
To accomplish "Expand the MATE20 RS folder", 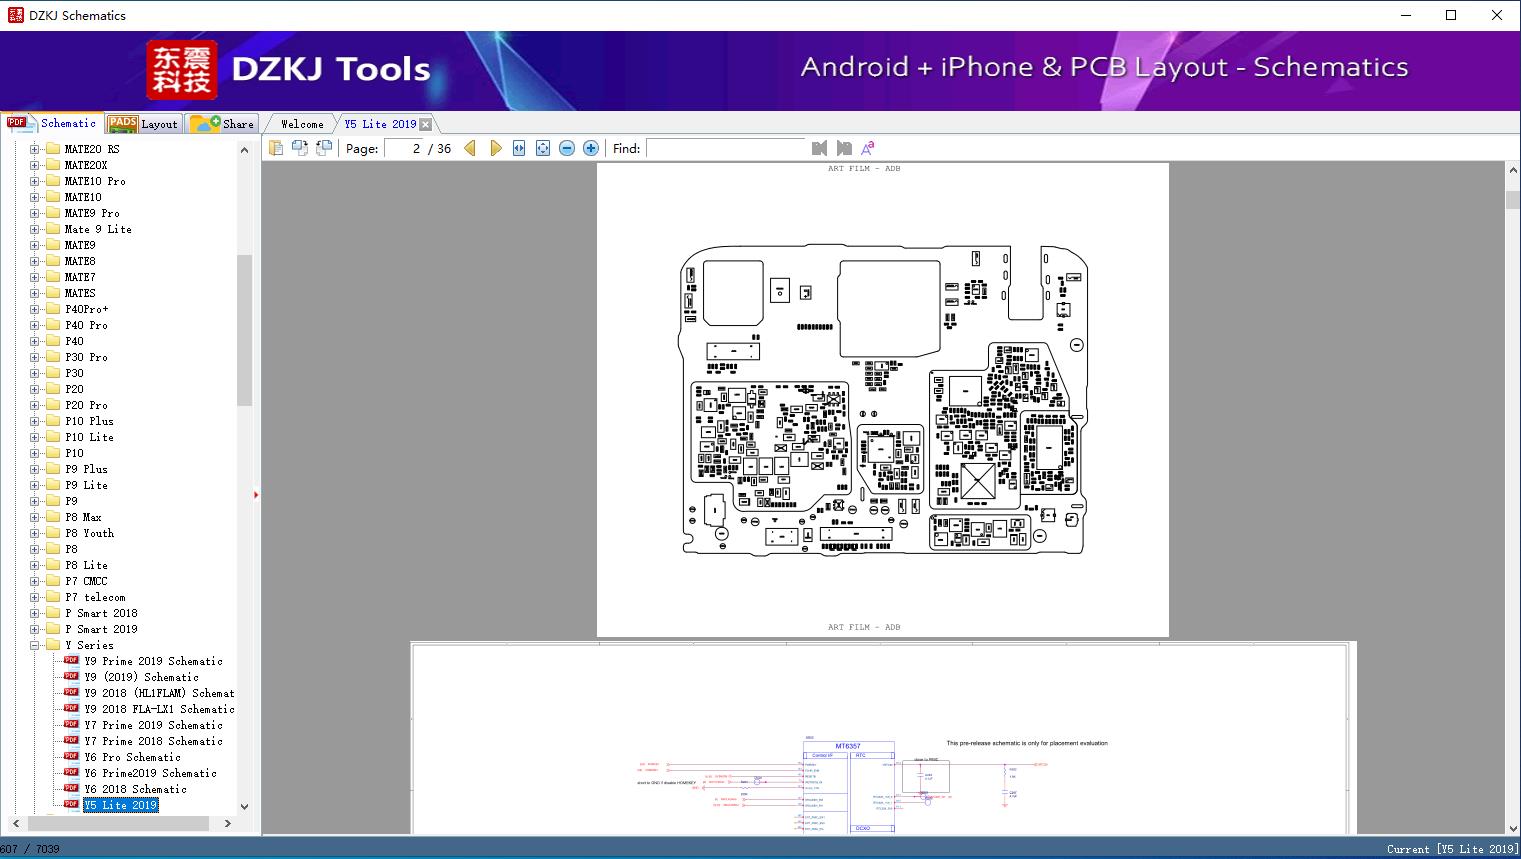I will pos(34,149).
